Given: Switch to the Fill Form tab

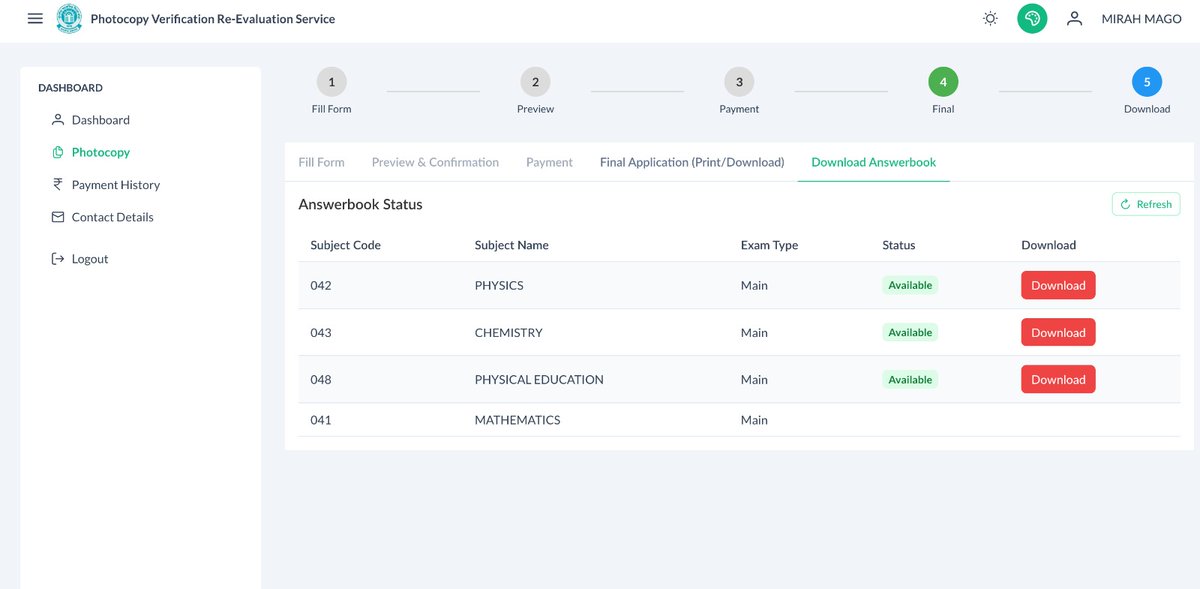Looking at the screenshot, I should coord(321,162).
